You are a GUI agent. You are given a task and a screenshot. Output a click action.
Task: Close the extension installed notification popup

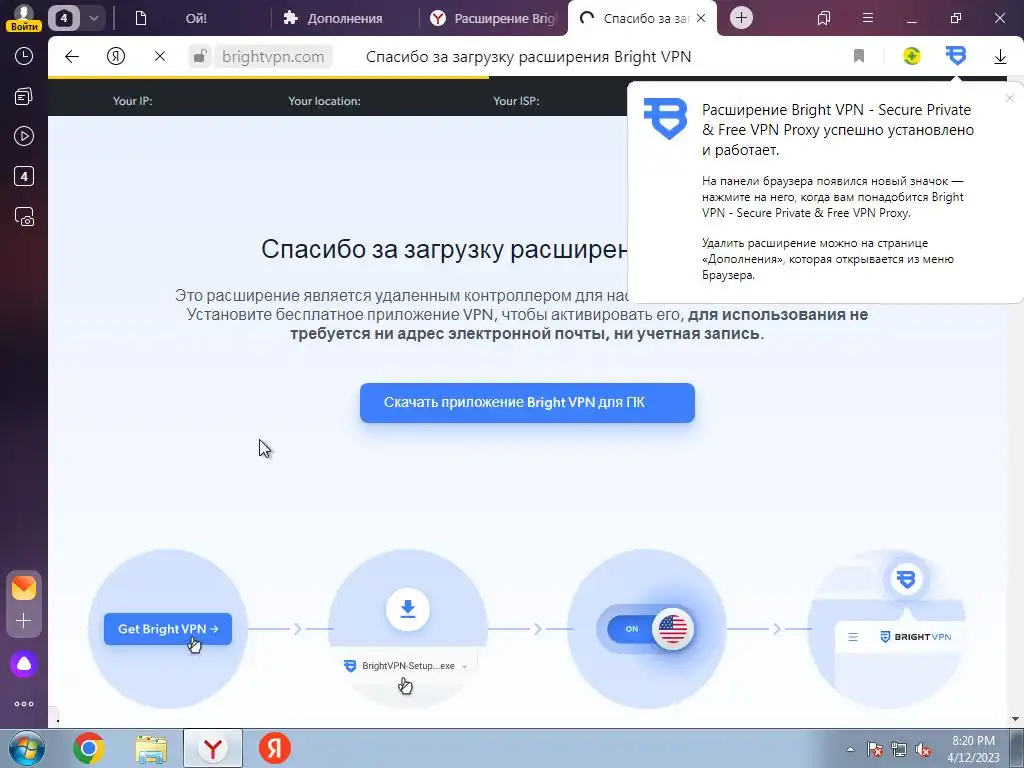[x=1010, y=98]
